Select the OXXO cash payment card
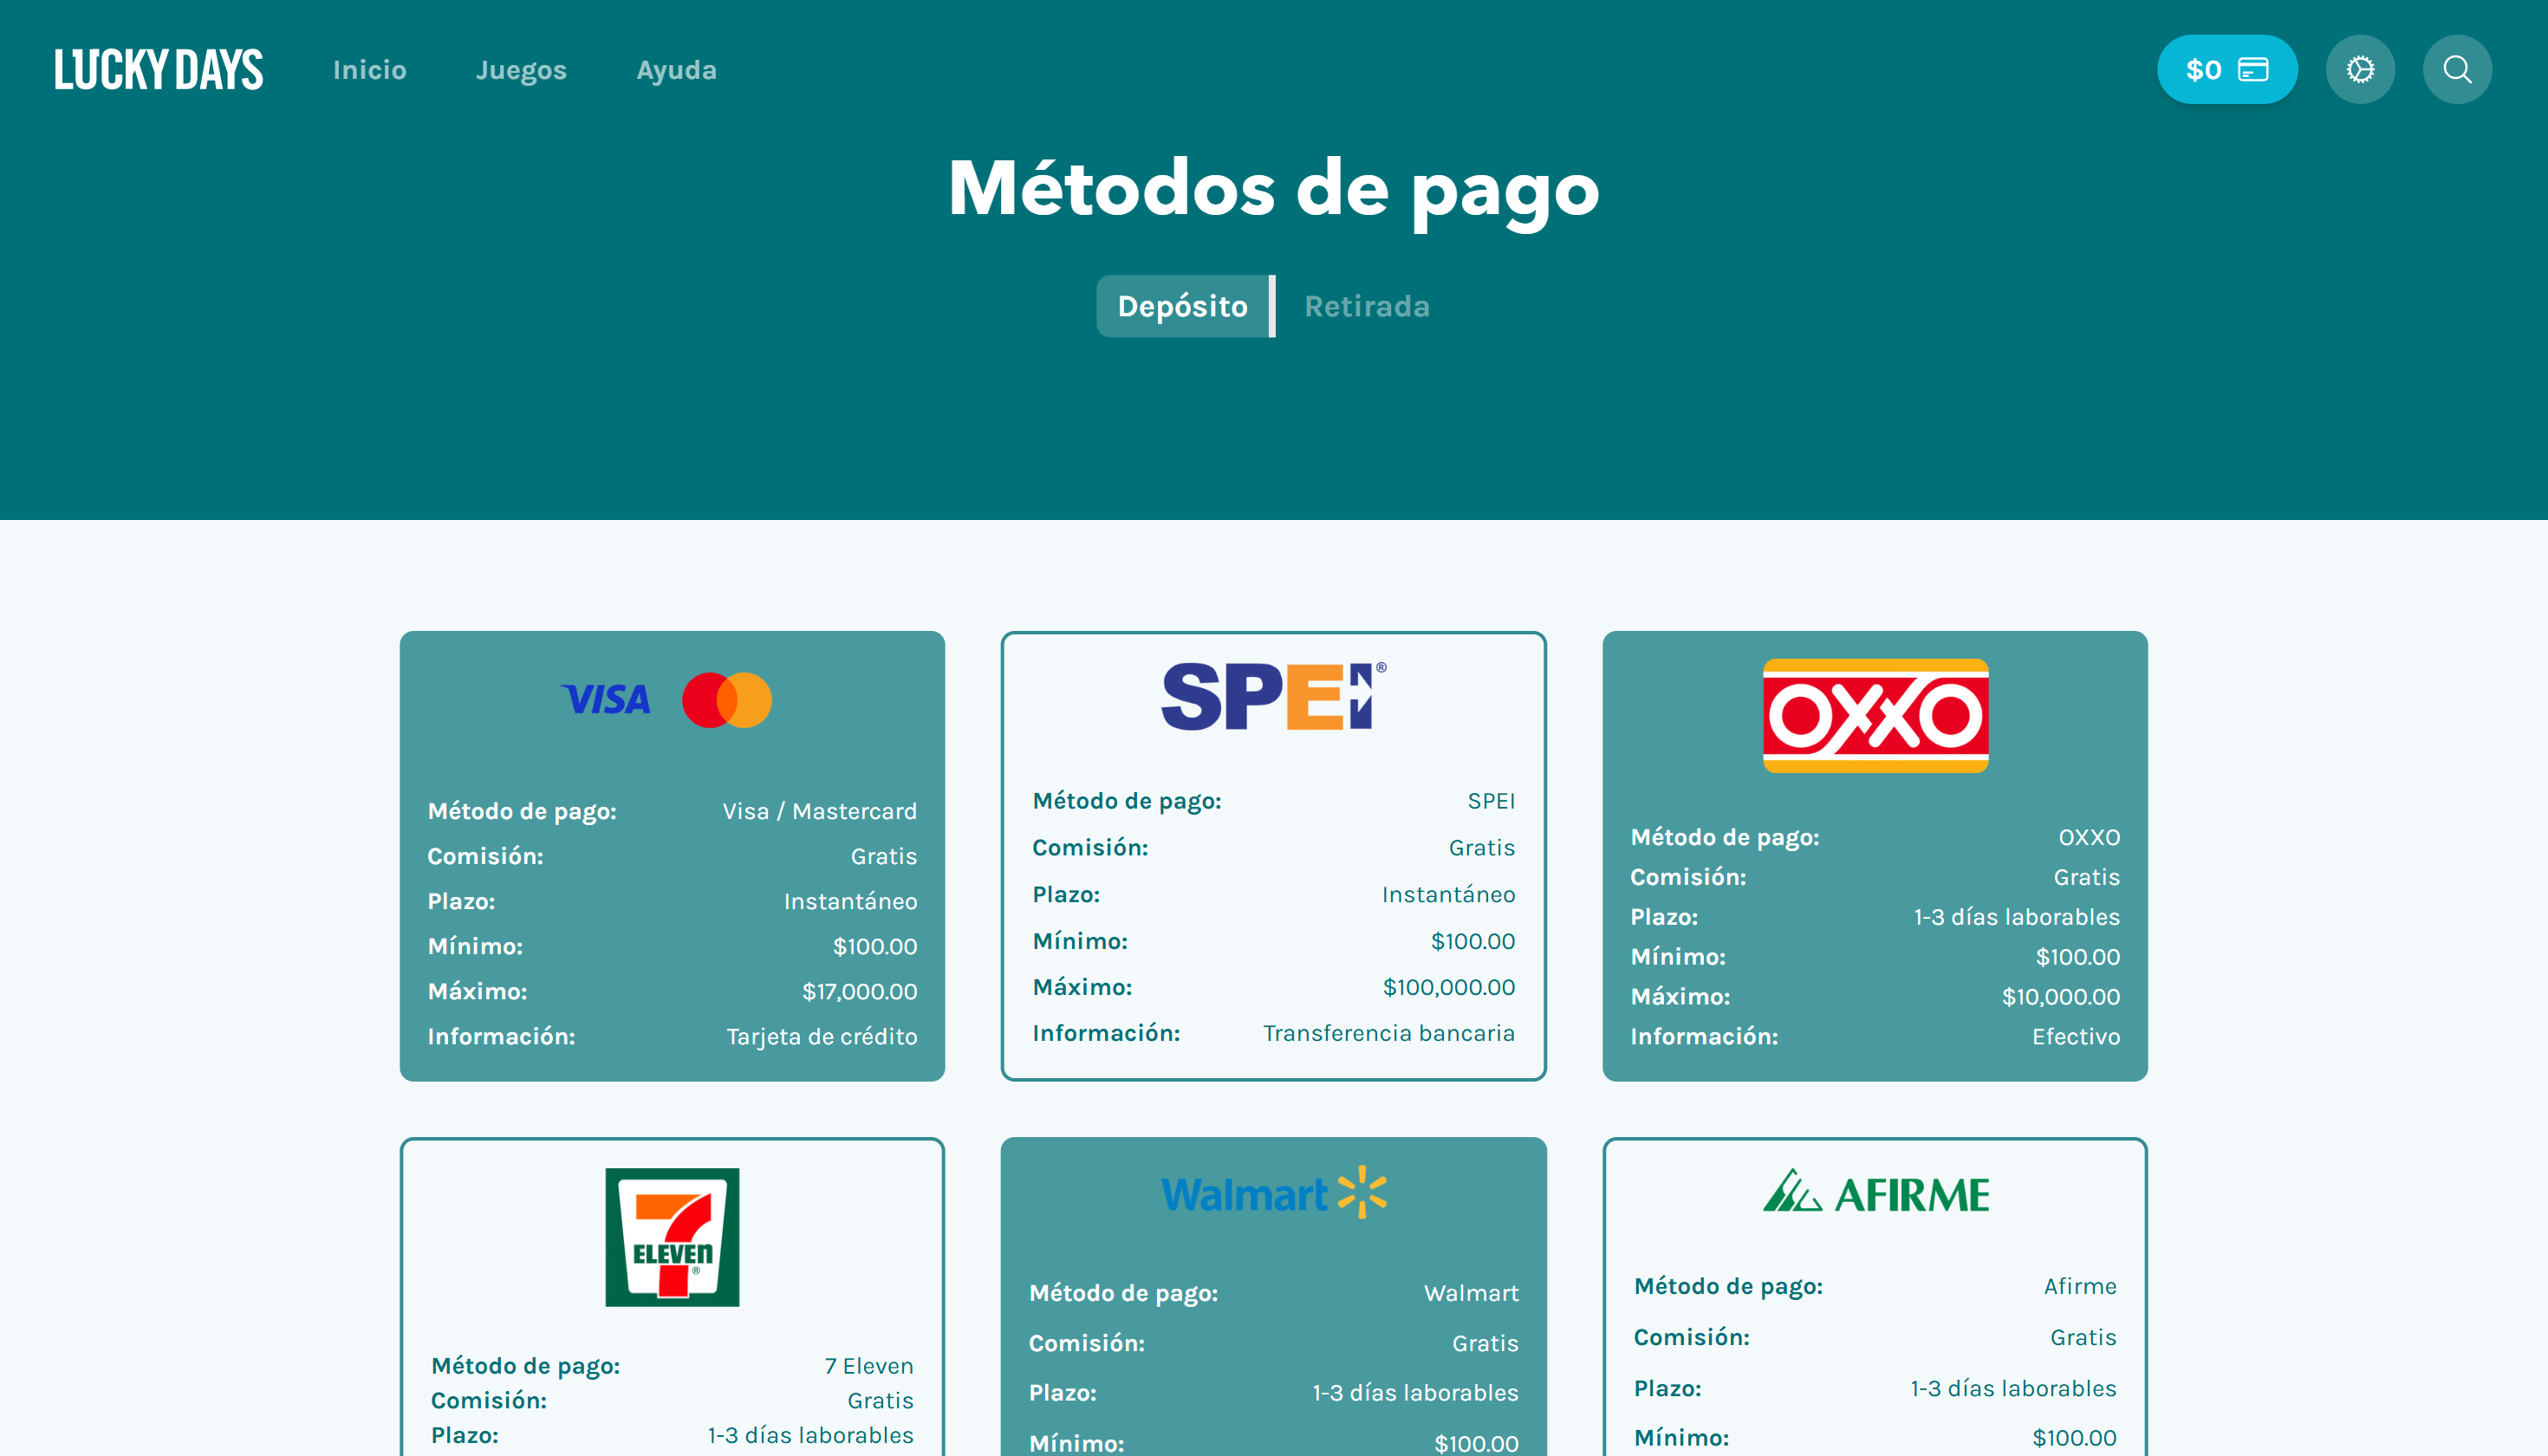 point(1874,900)
